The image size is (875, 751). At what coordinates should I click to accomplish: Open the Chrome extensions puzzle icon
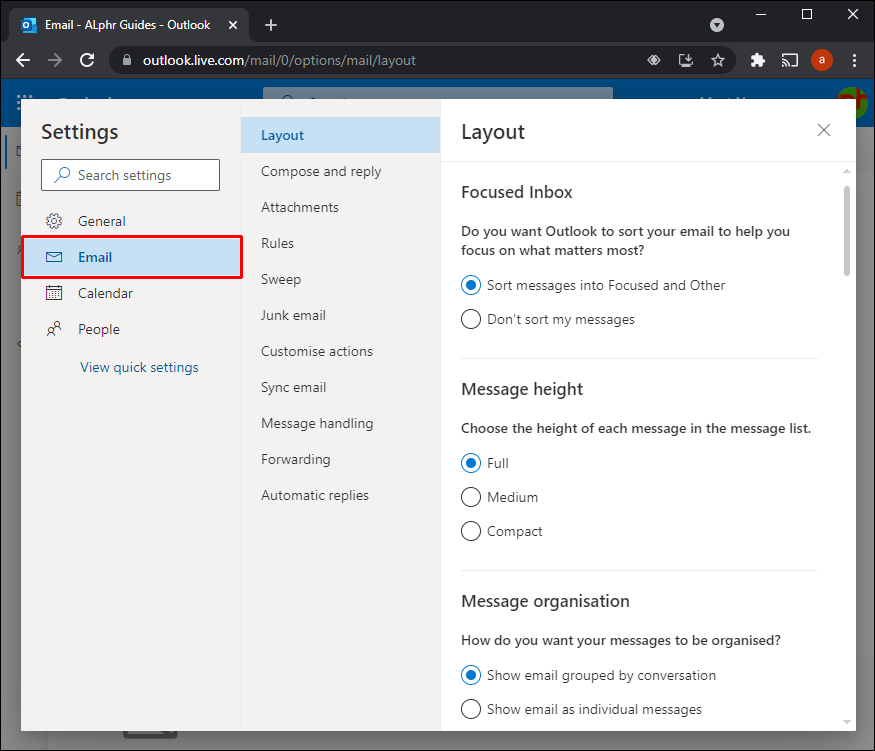(758, 60)
